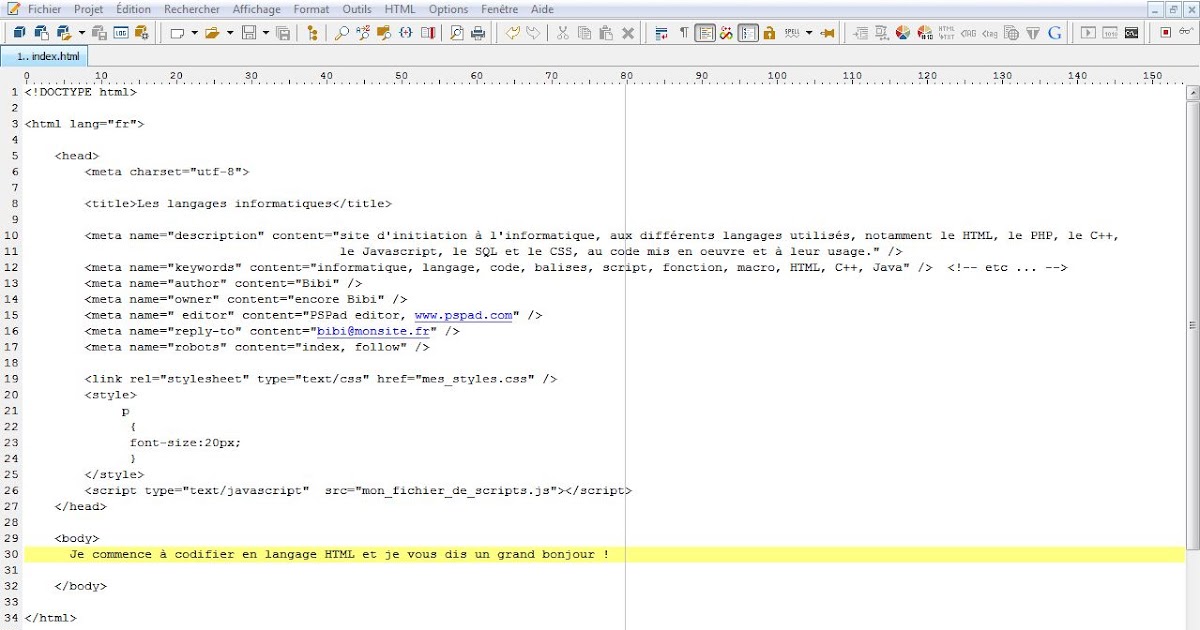This screenshot has height=630, width=1200.
Task: Open the Format menu
Action: pyautogui.click(x=311, y=9)
